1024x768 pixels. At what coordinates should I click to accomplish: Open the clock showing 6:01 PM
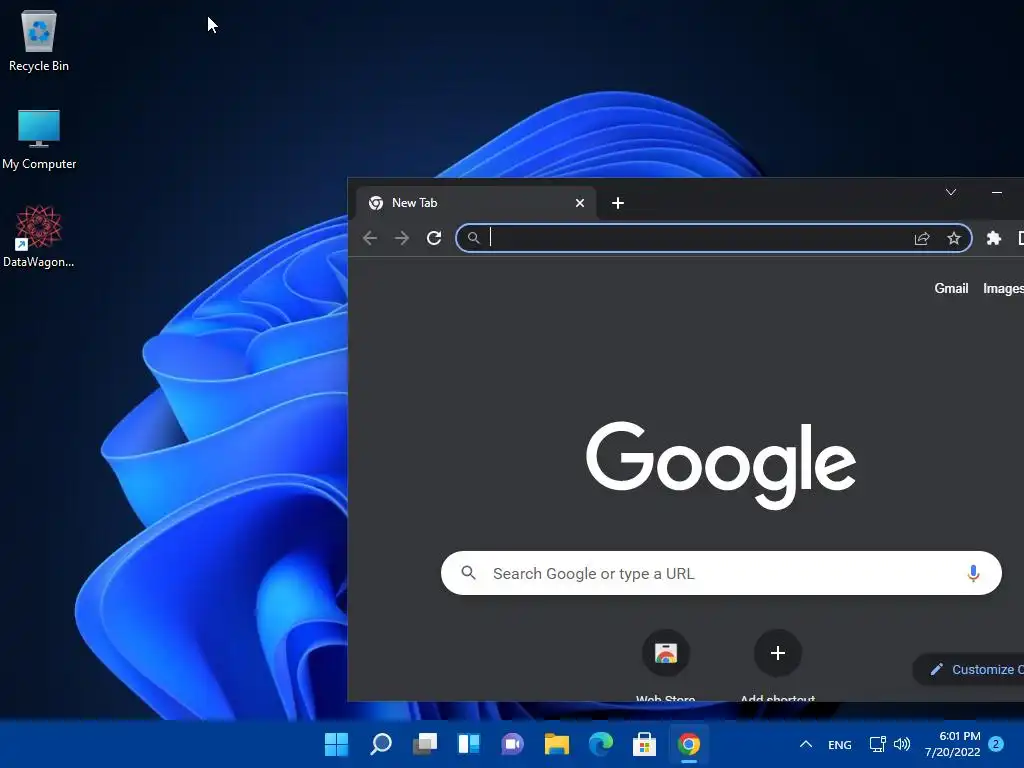tap(952, 744)
